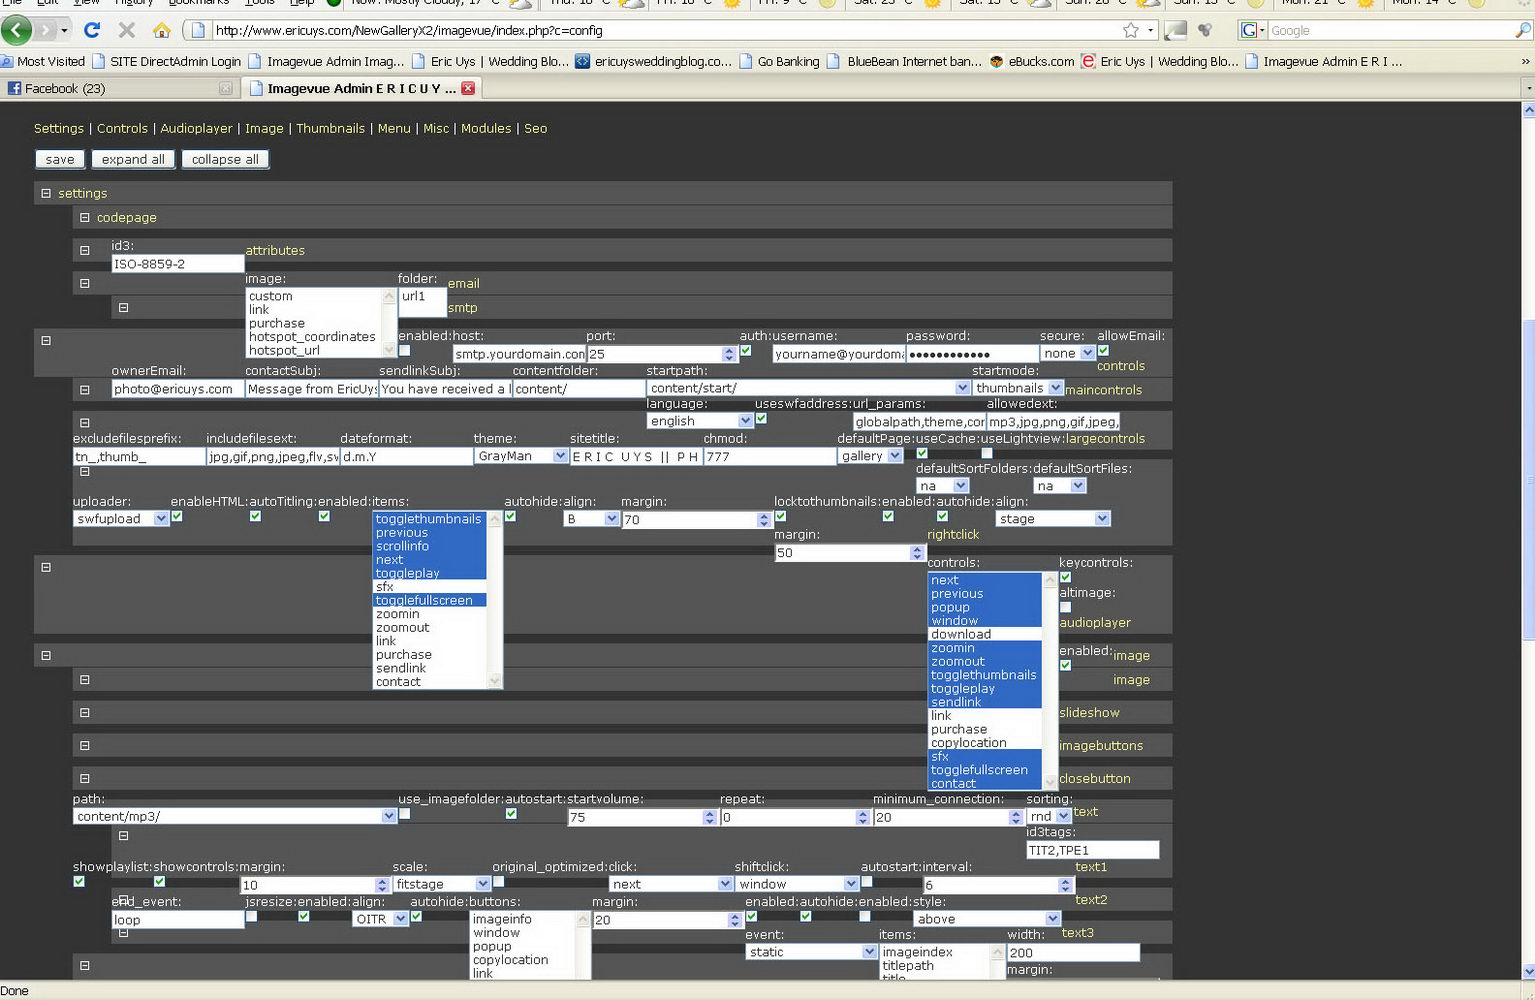Open the Most Visited bookmarks folder
The height and width of the screenshot is (1000, 1535).
point(43,61)
